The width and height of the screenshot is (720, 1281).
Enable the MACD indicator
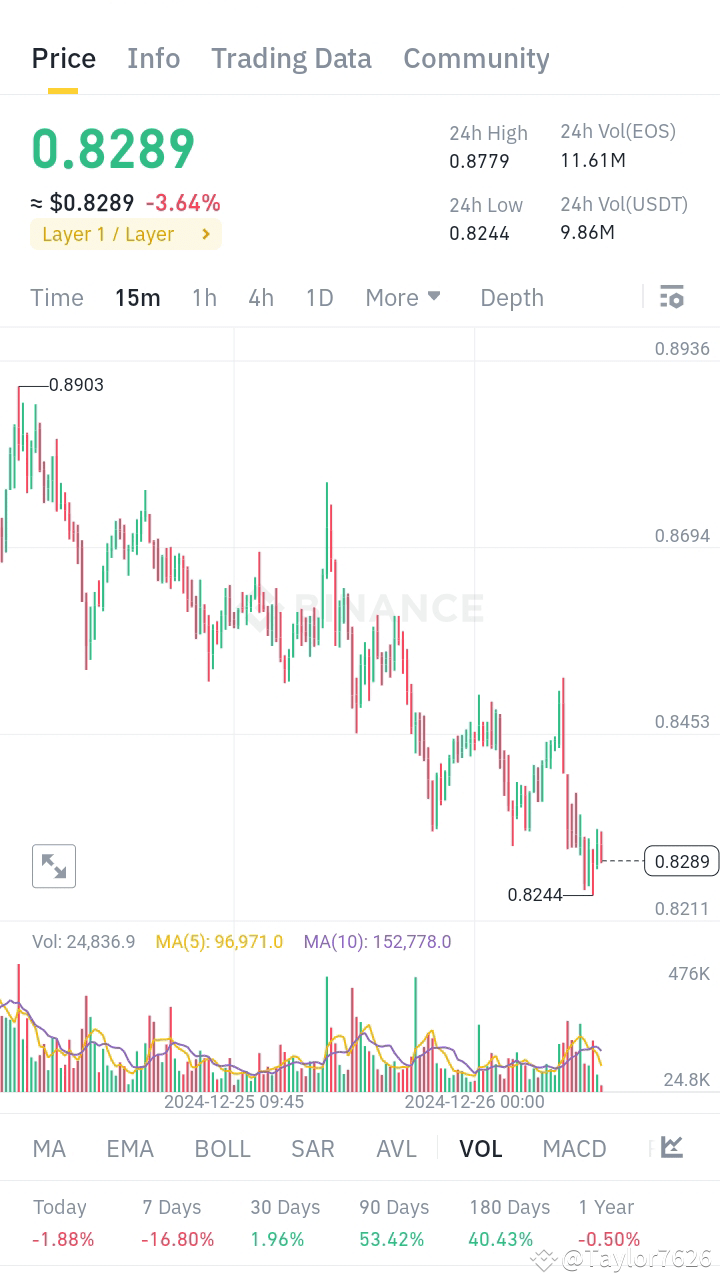[574, 1148]
